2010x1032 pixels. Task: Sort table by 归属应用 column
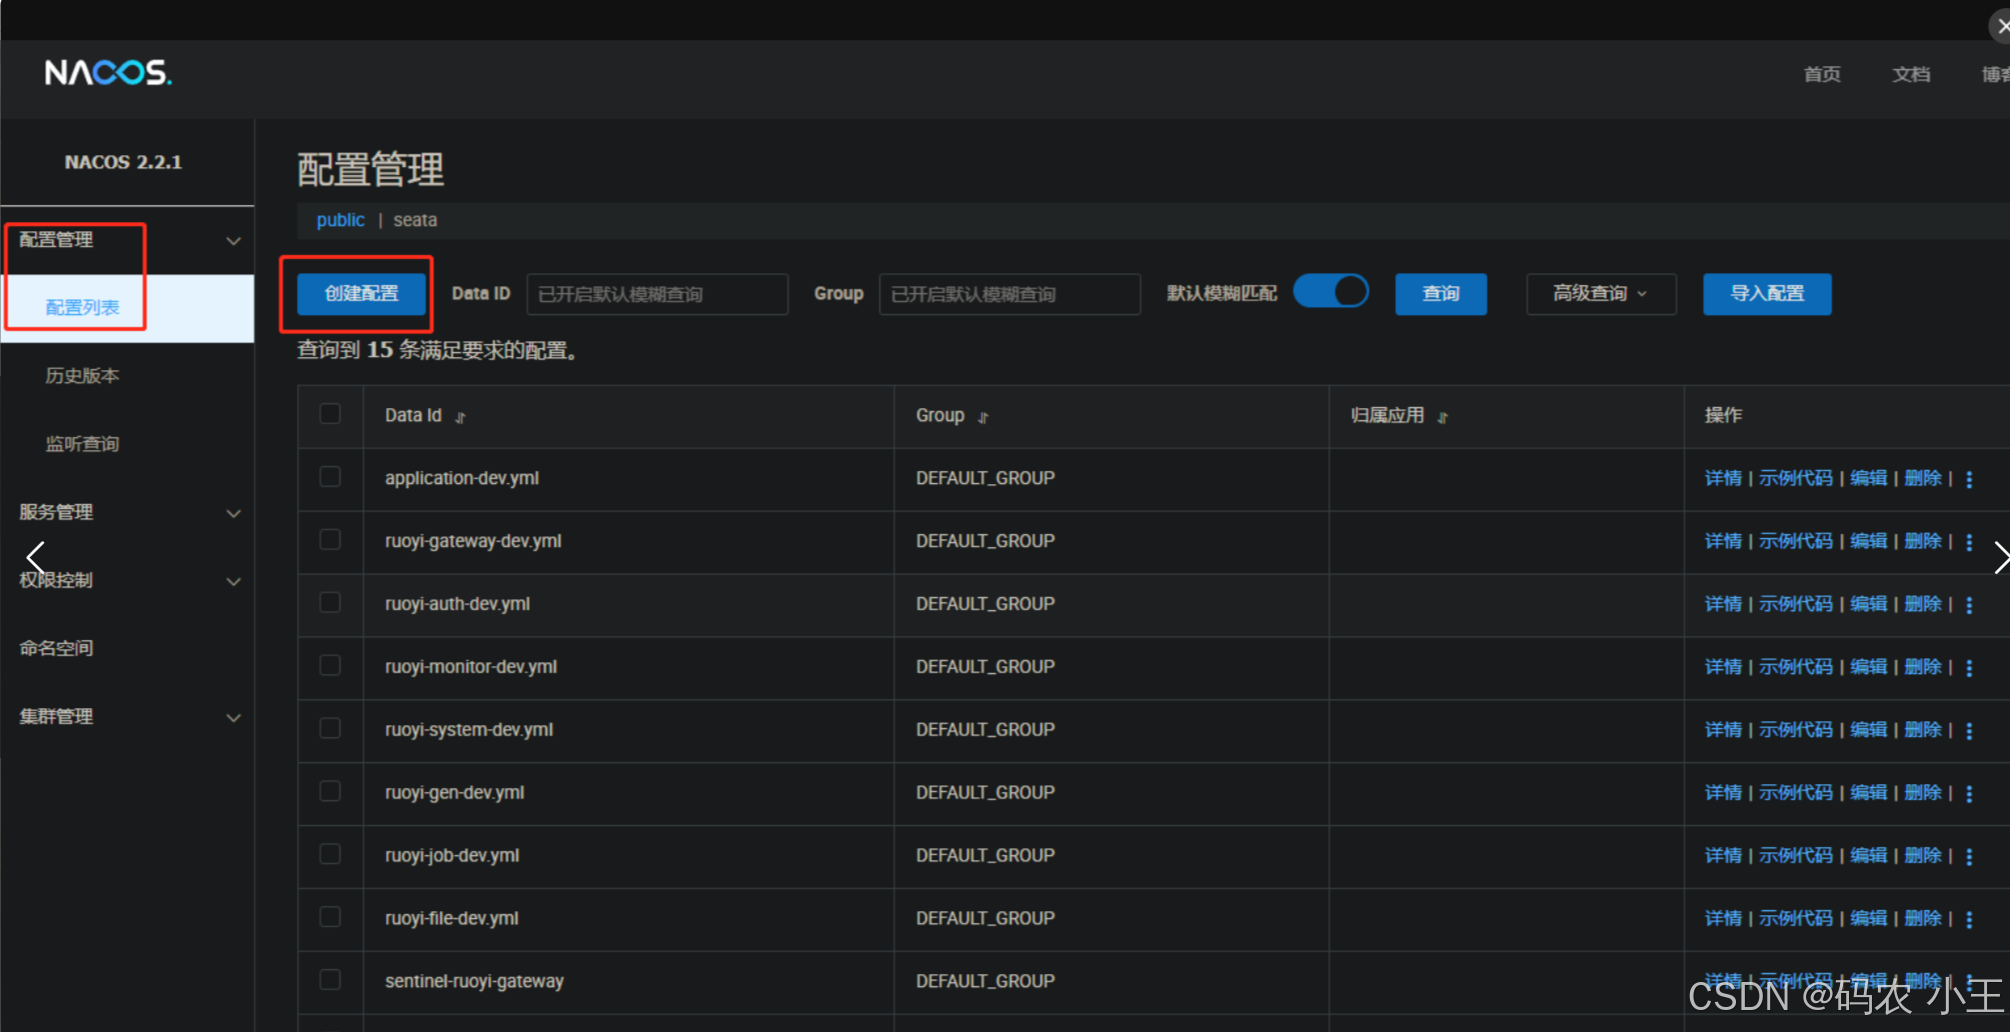1442,417
